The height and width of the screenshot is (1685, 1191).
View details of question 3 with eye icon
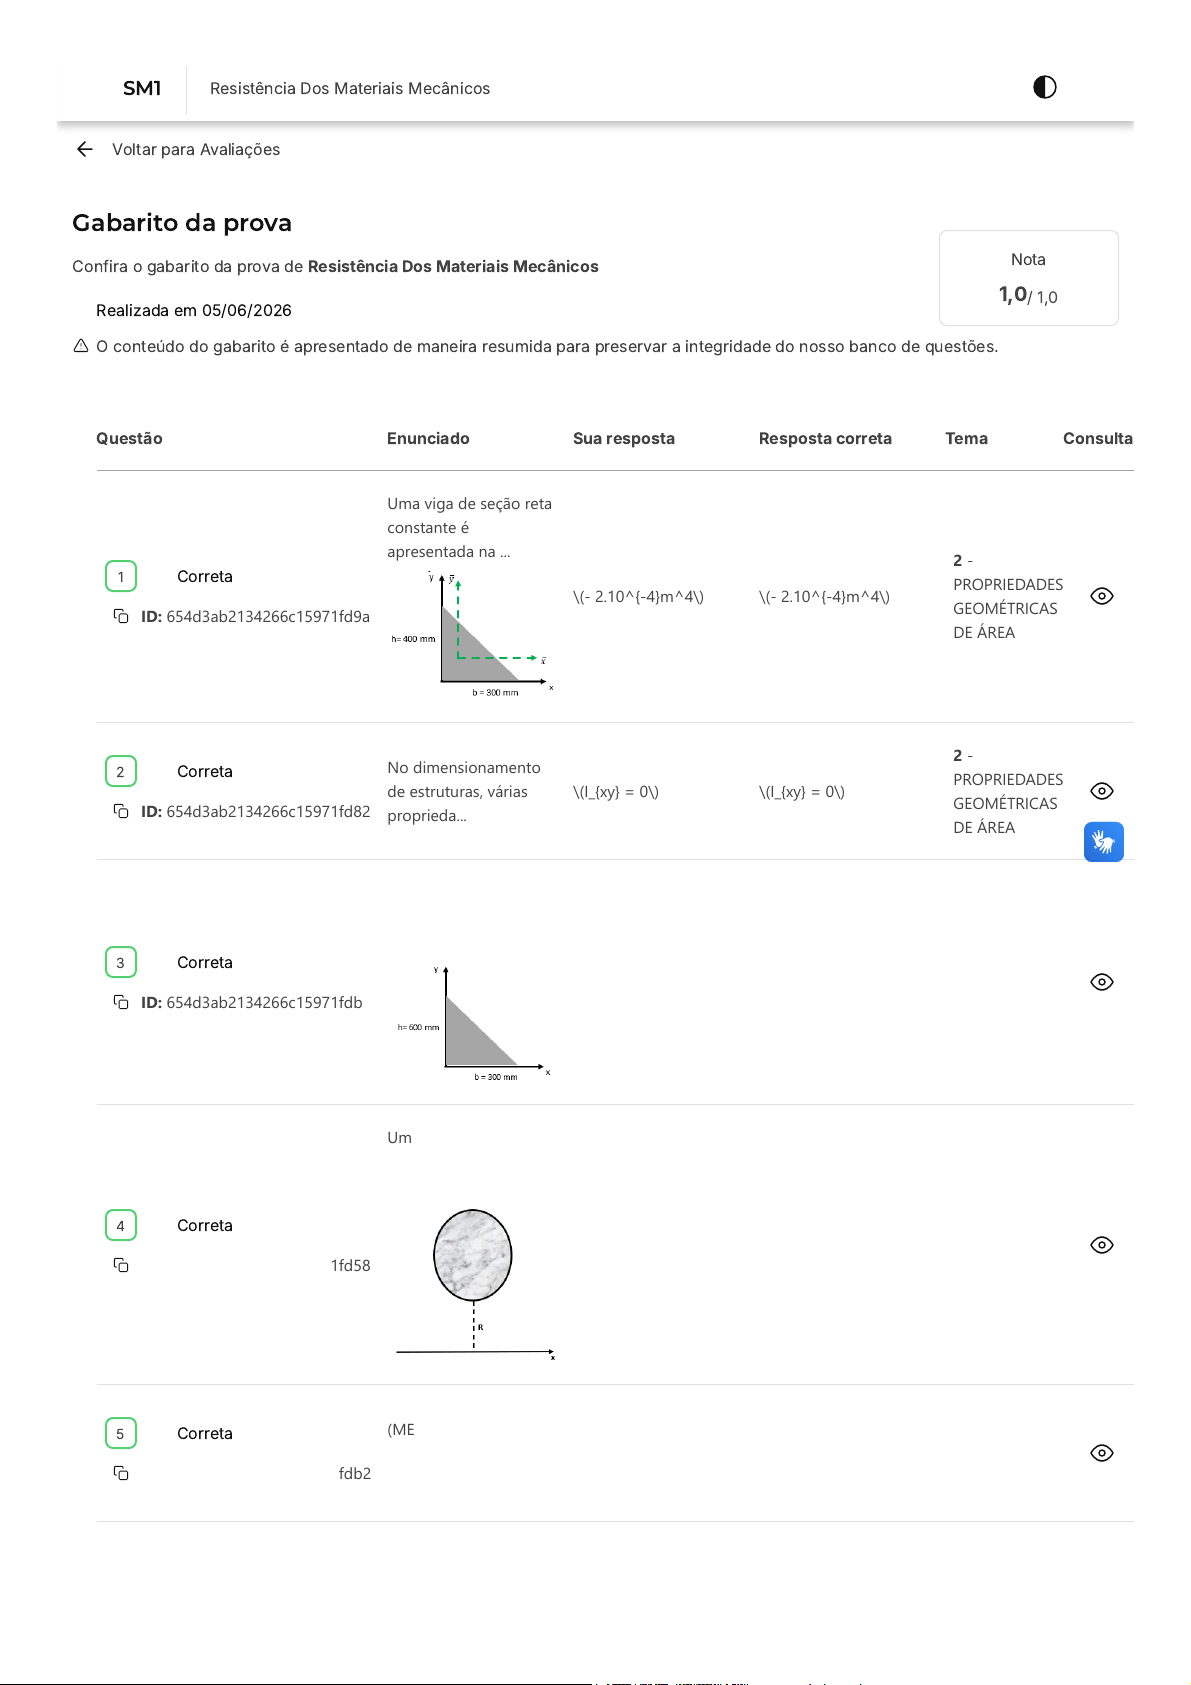[x=1102, y=982]
